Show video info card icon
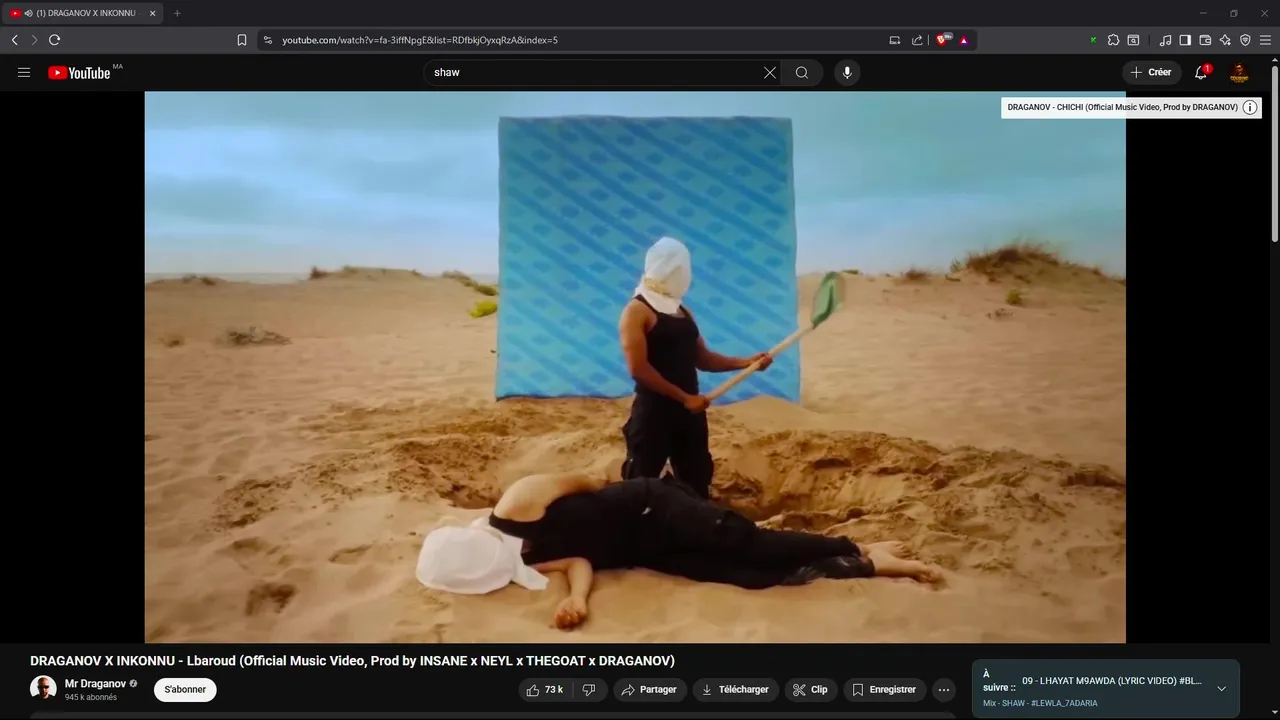This screenshot has height=720, width=1280. pos(1250,107)
